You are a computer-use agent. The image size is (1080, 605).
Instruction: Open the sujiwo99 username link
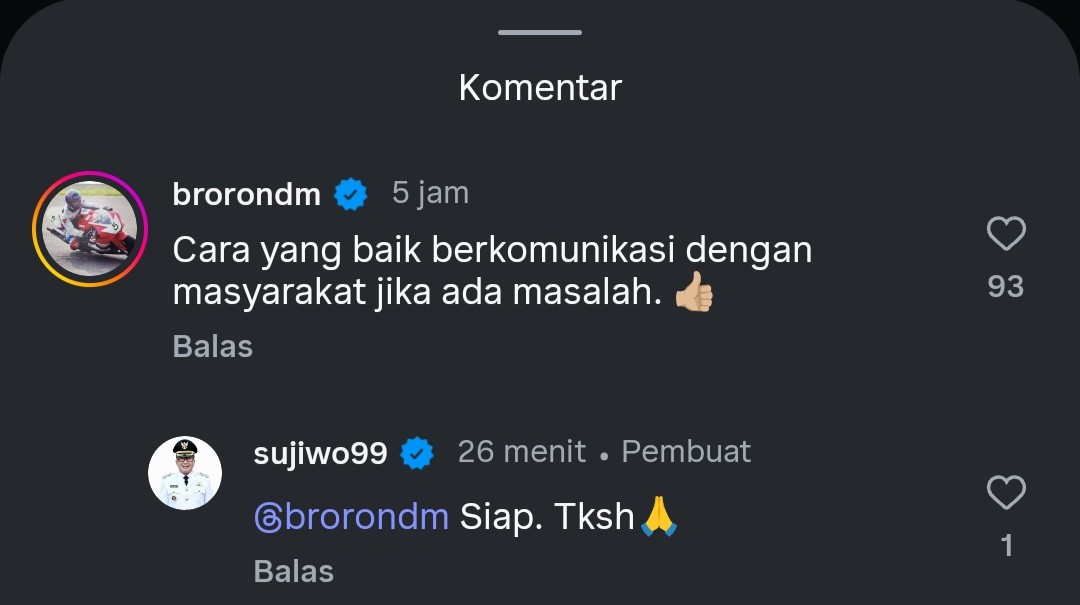[320, 453]
